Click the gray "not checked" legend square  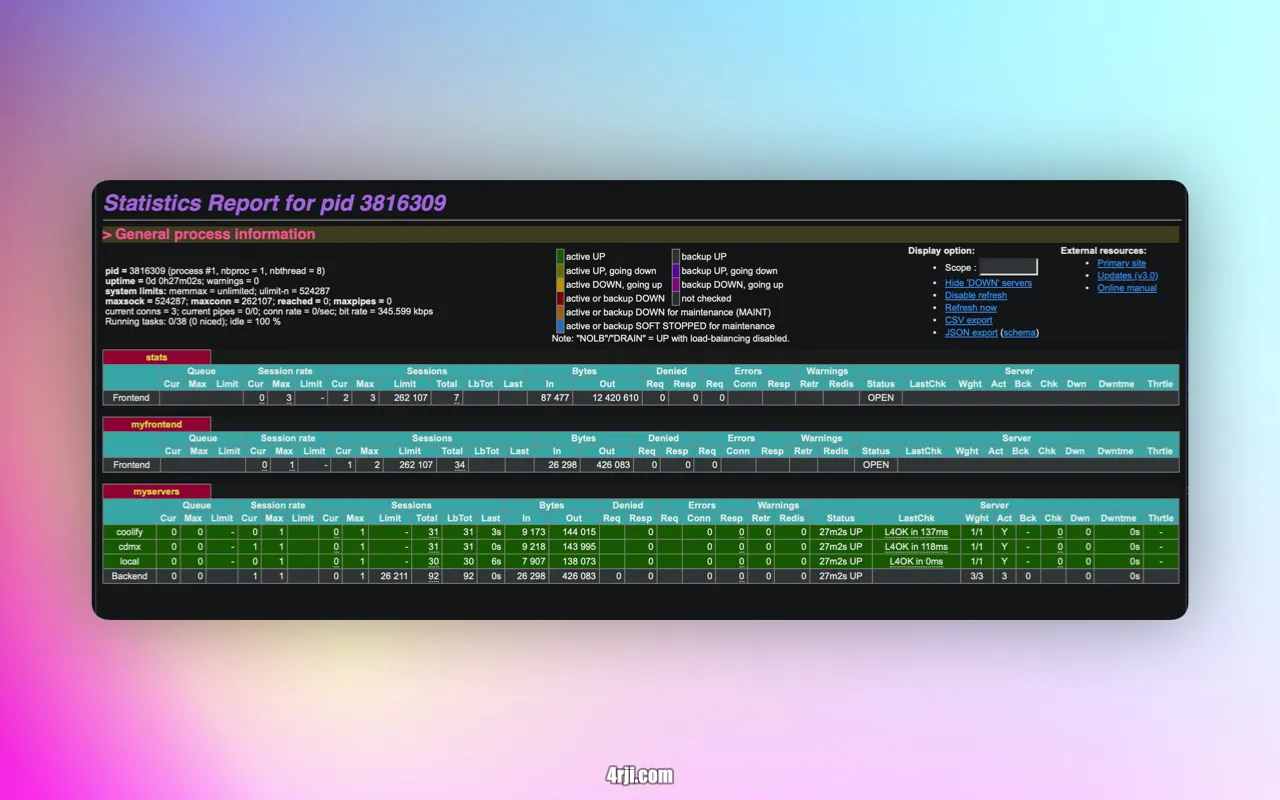677,298
